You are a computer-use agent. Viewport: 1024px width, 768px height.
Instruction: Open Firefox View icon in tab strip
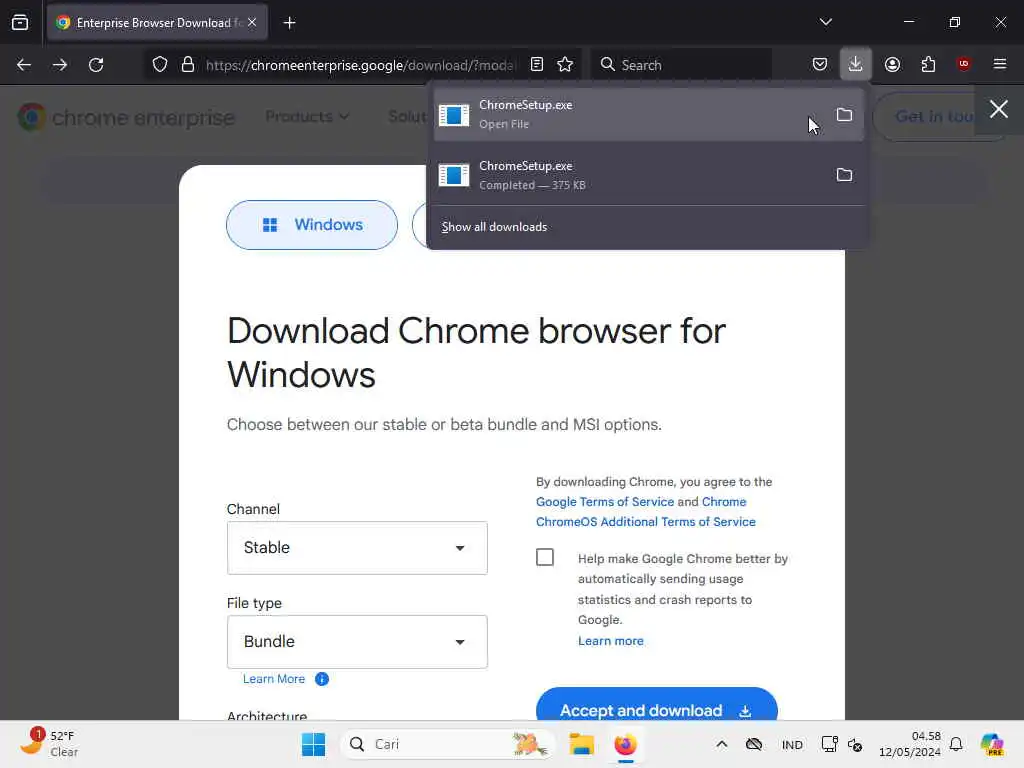(20, 23)
